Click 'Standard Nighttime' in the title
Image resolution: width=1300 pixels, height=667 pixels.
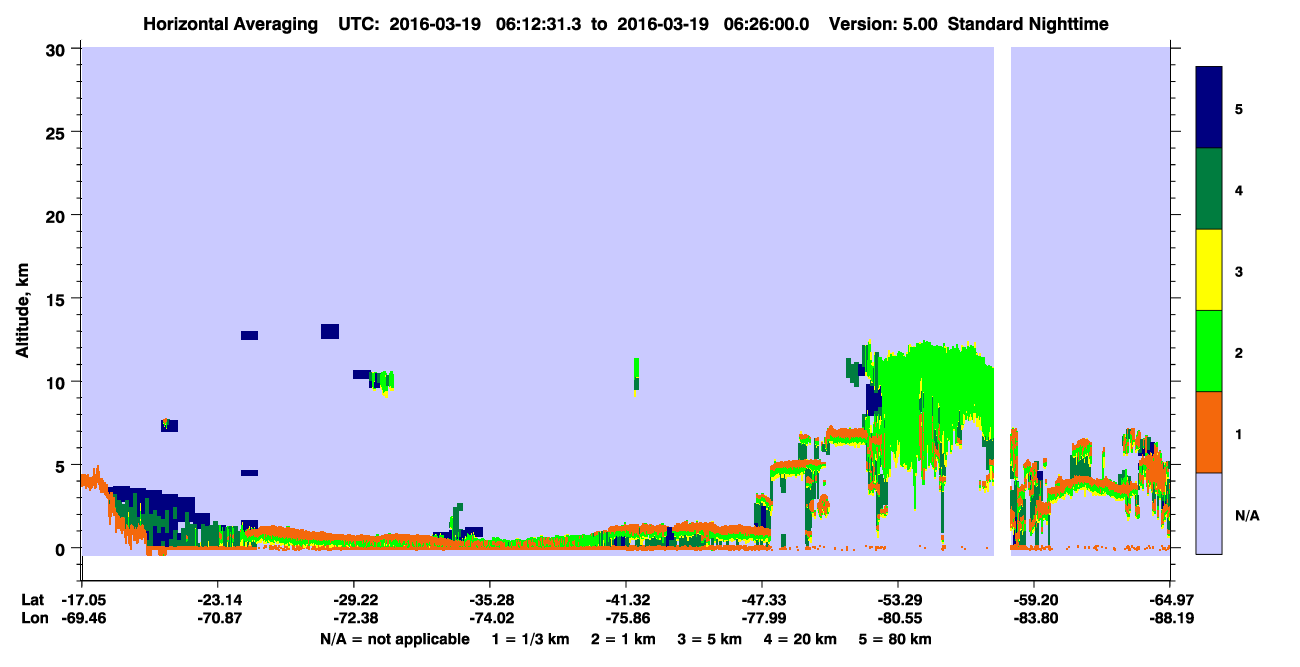[1026, 23]
